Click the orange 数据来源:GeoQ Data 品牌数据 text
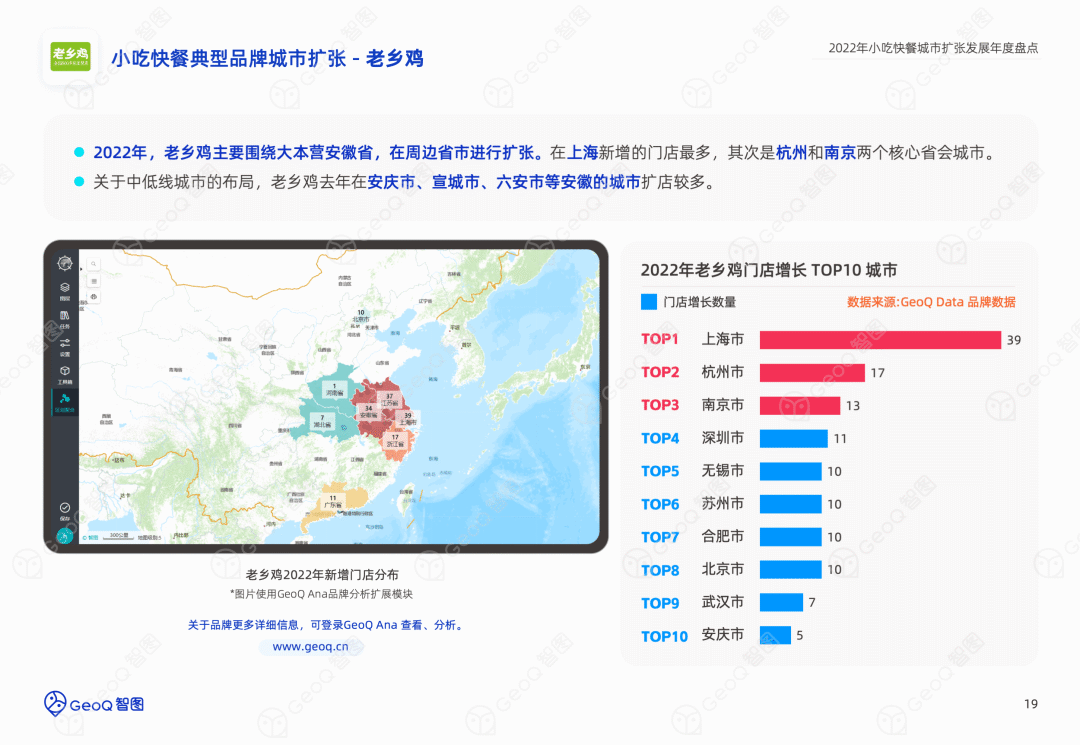The height and width of the screenshot is (745, 1080). [x=931, y=302]
